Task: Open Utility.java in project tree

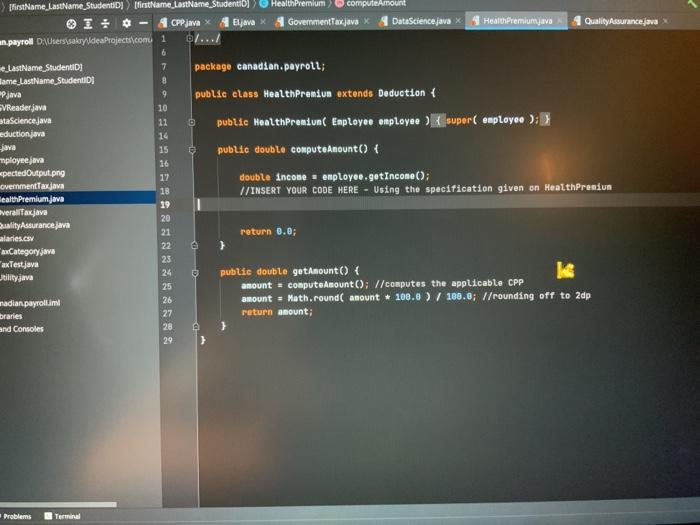Action: 17,277
